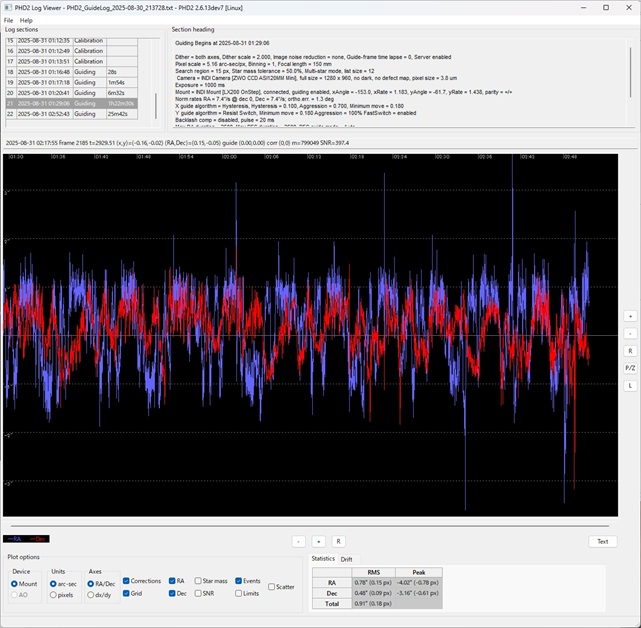This screenshot has height=628, width=641.
Task: Open the Help menu
Action: (26, 20)
